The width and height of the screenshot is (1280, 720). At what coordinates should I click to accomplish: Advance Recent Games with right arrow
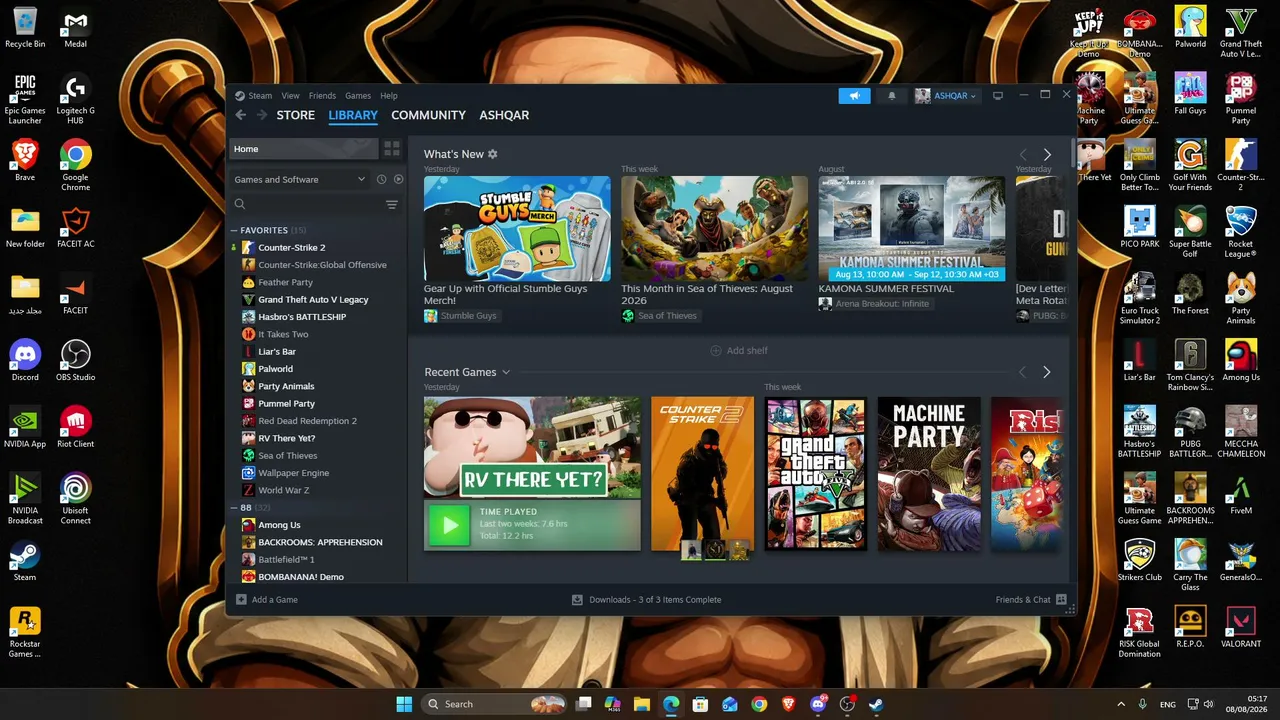click(x=1047, y=372)
